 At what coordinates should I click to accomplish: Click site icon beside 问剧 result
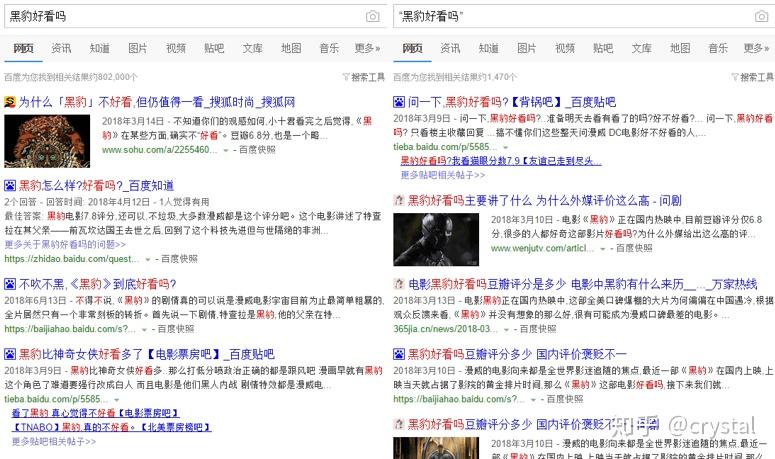click(x=399, y=200)
